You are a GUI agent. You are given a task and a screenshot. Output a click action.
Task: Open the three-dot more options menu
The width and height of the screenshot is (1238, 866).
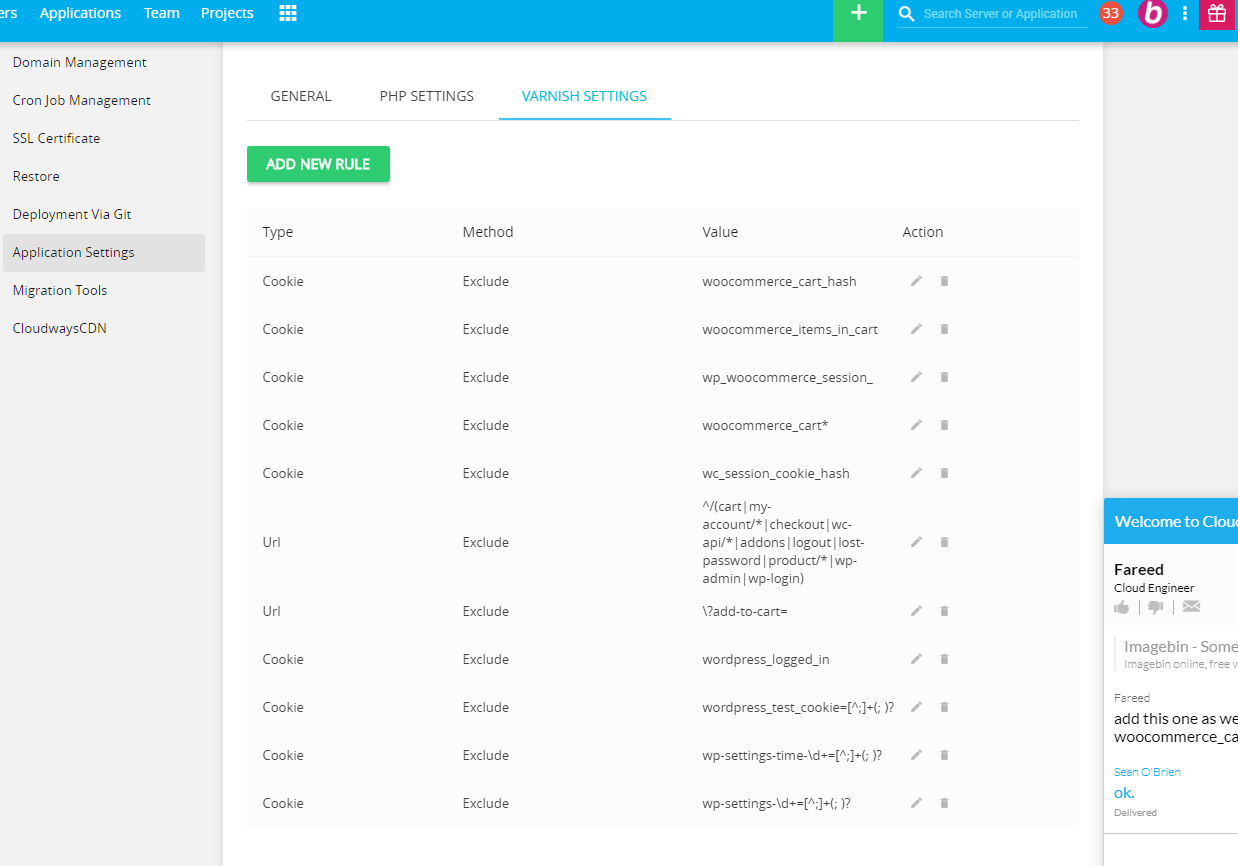click(x=1185, y=13)
